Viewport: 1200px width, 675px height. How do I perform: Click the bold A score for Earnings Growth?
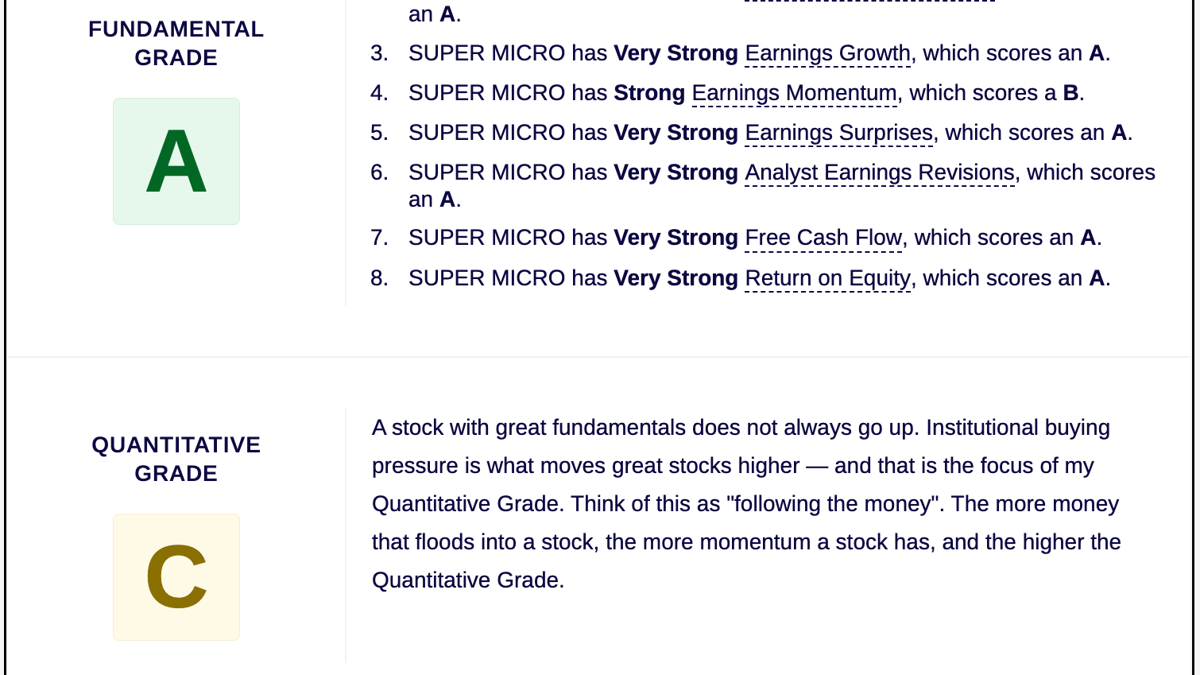(1097, 53)
